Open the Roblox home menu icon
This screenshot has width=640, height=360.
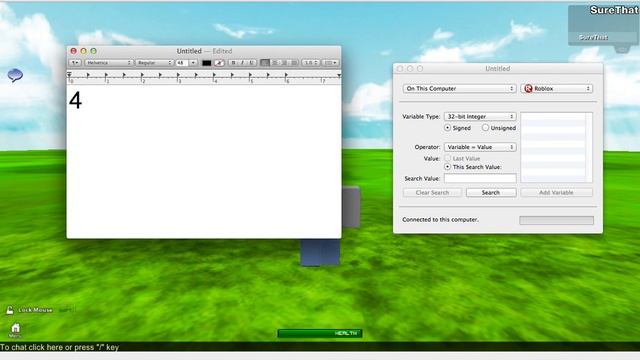(x=15, y=330)
